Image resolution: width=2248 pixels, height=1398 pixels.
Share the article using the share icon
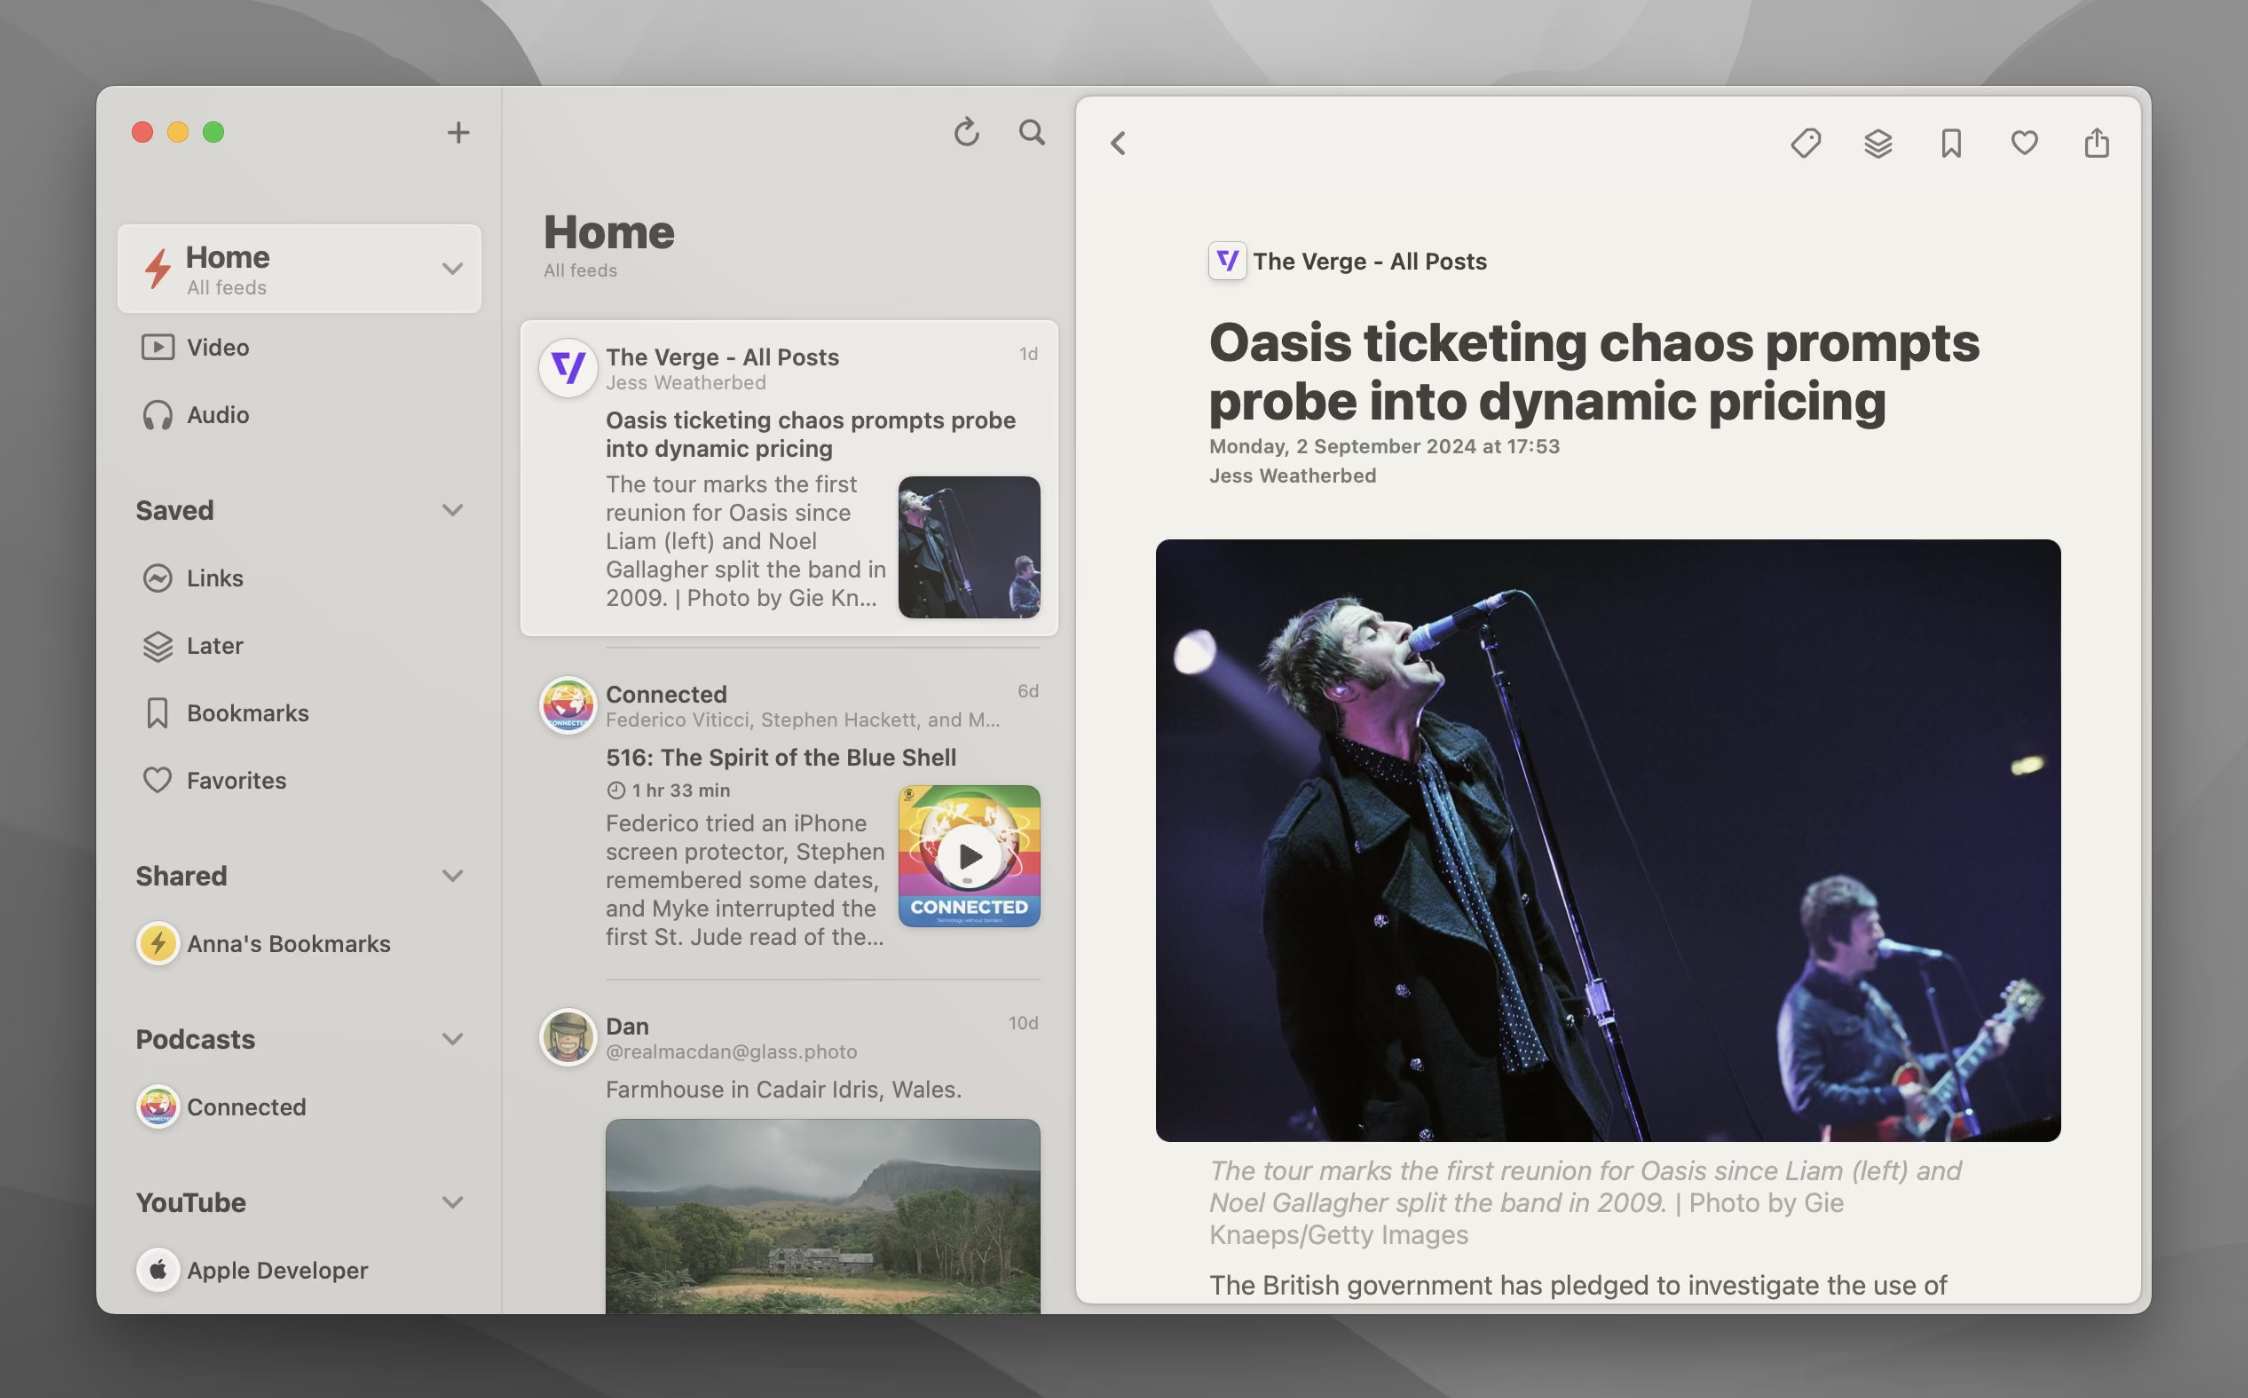click(2097, 143)
